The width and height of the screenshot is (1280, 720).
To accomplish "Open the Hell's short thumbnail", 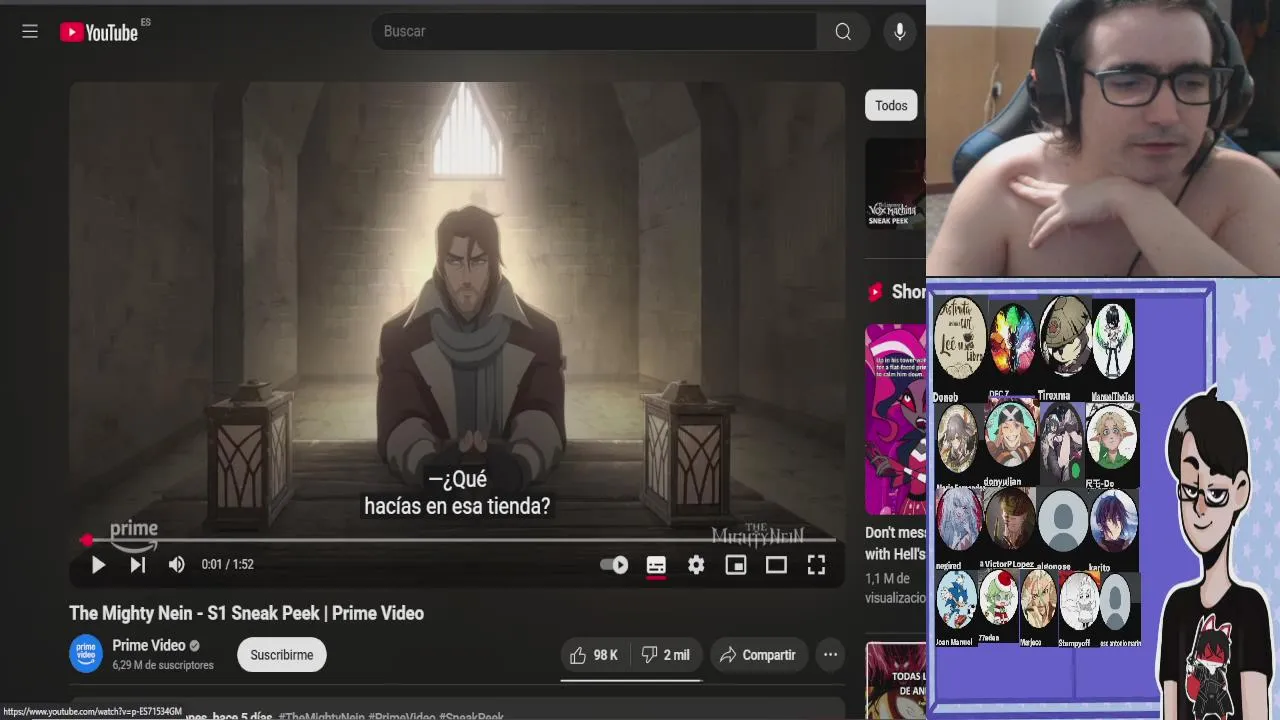I will 895,418.
